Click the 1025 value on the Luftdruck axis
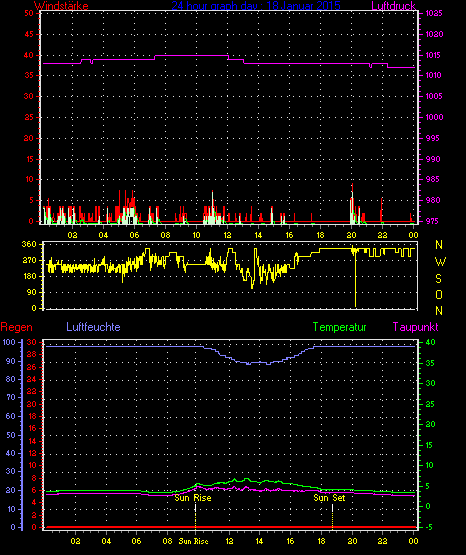Screen dimensions: 466x555 [434, 13]
